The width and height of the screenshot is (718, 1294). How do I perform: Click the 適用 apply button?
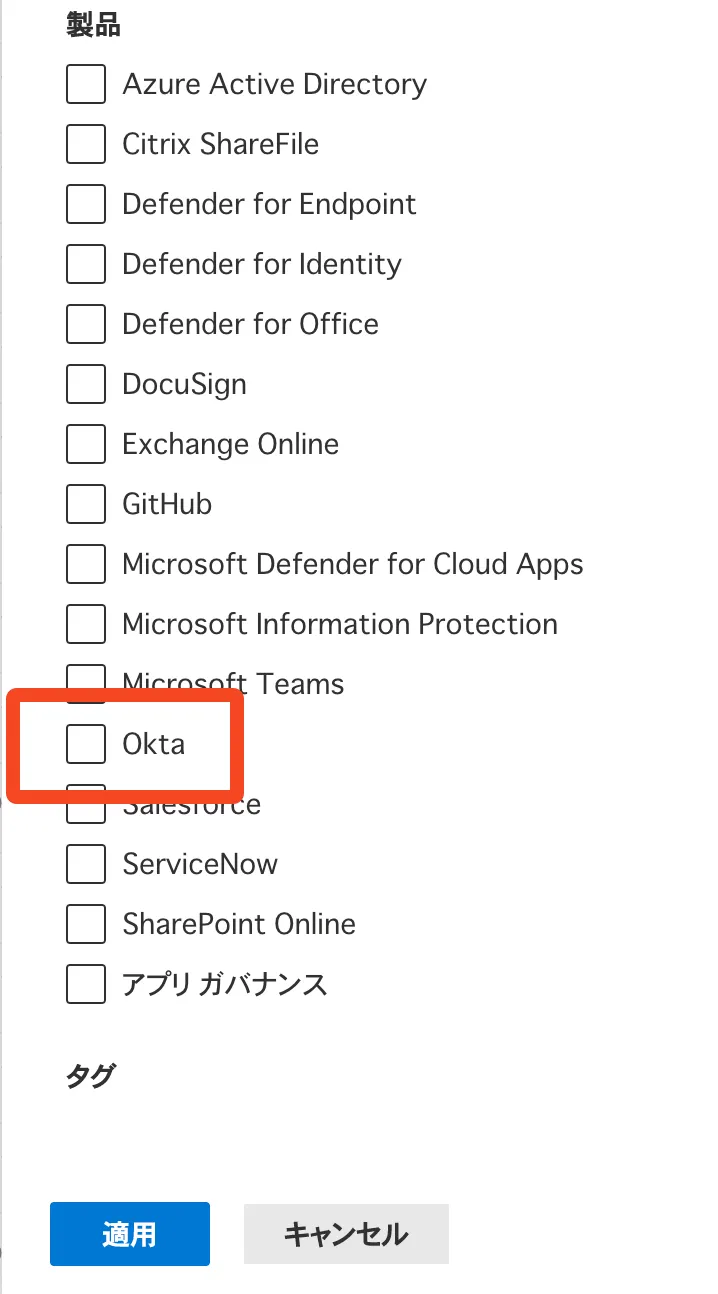pyautogui.click(x=130, y=1234)
